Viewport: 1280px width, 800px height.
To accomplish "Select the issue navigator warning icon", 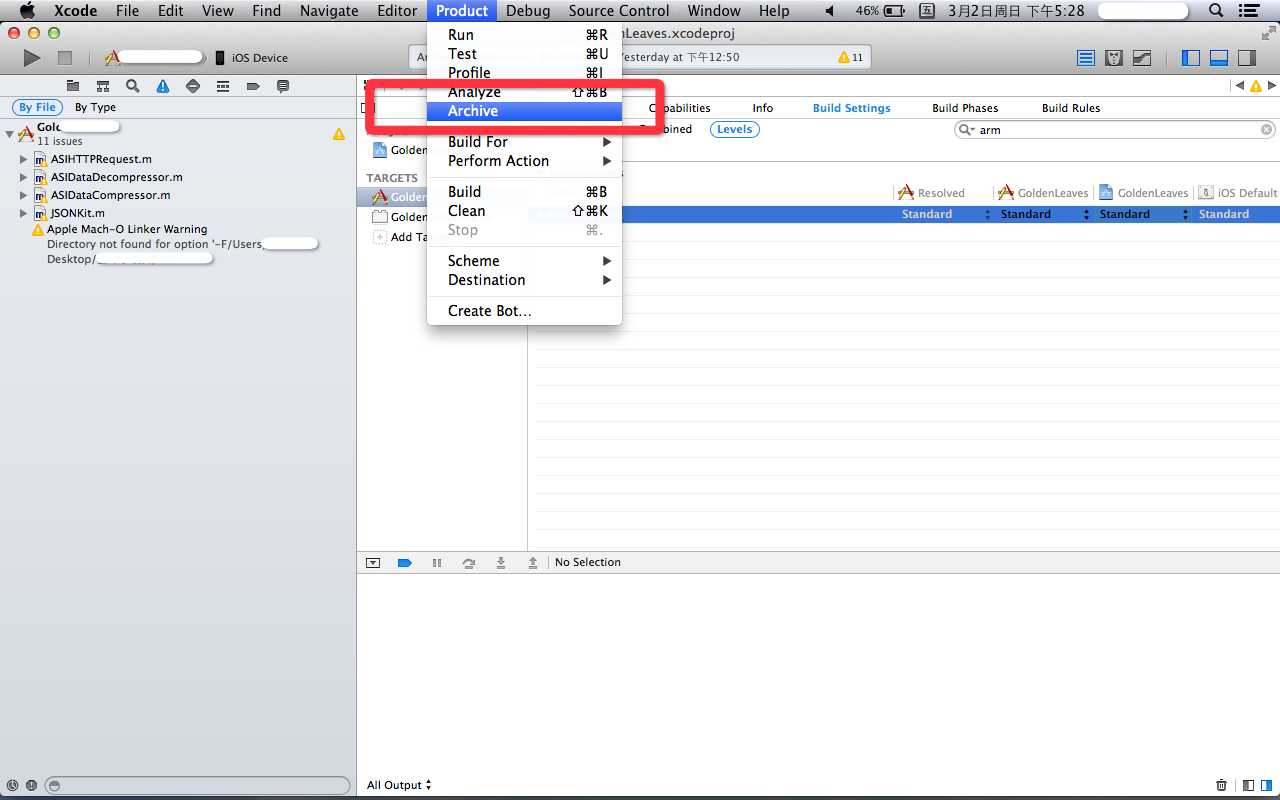I will tap(163, 86).
